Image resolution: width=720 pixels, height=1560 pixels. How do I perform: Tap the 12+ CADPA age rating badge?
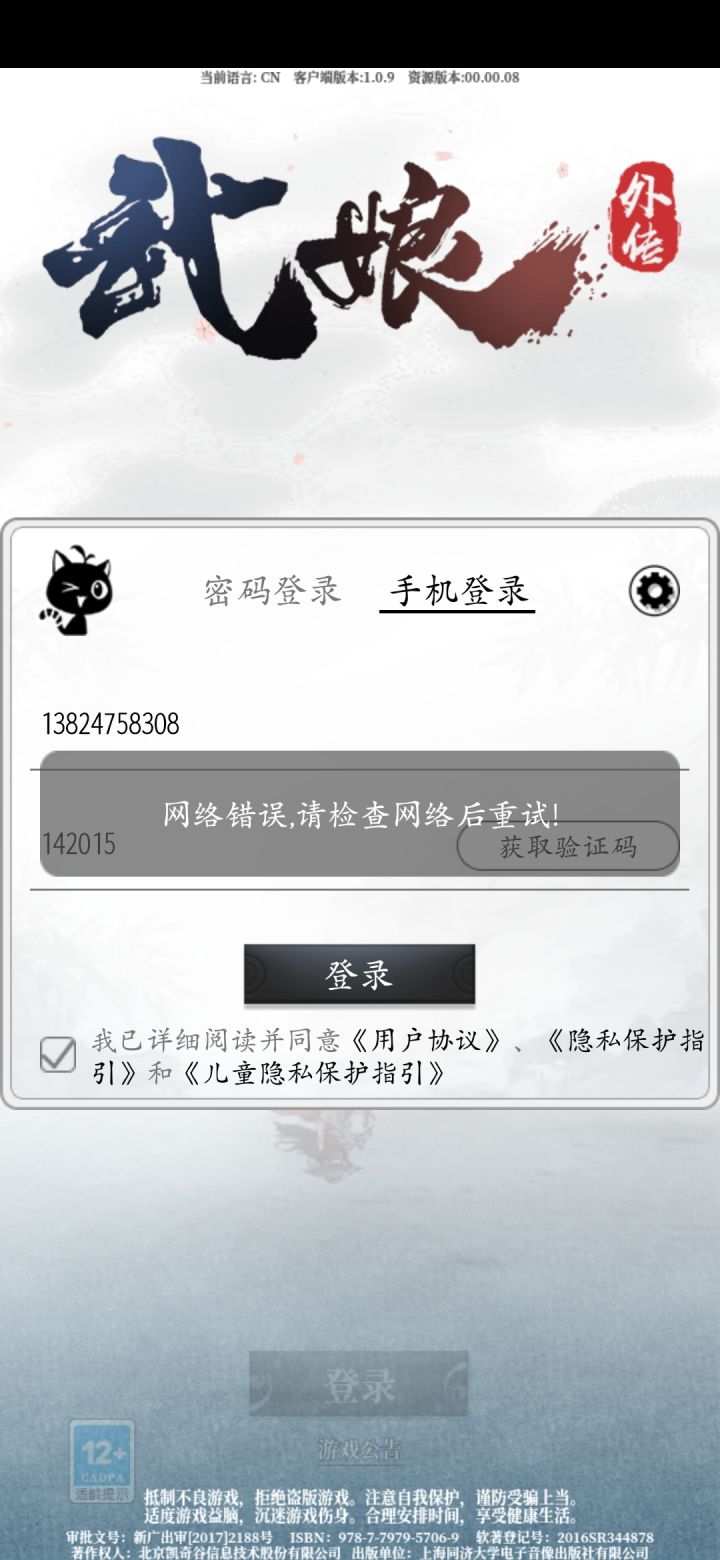pos(102,1461)
